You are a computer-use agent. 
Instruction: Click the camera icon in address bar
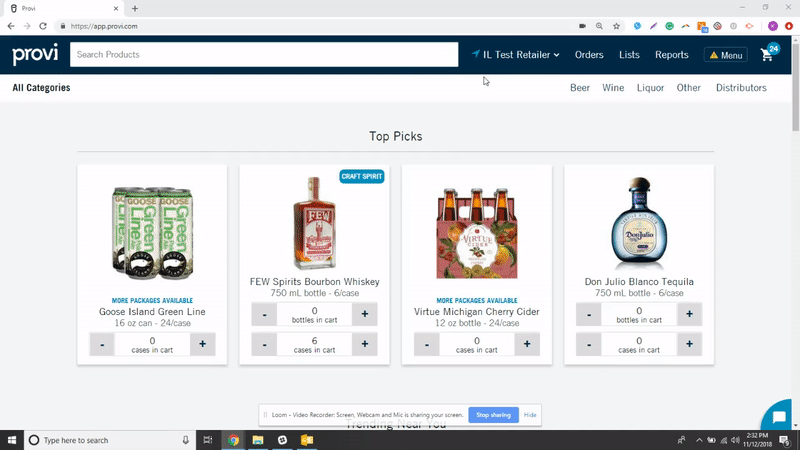pyautogui.click(x=582, y=26)
